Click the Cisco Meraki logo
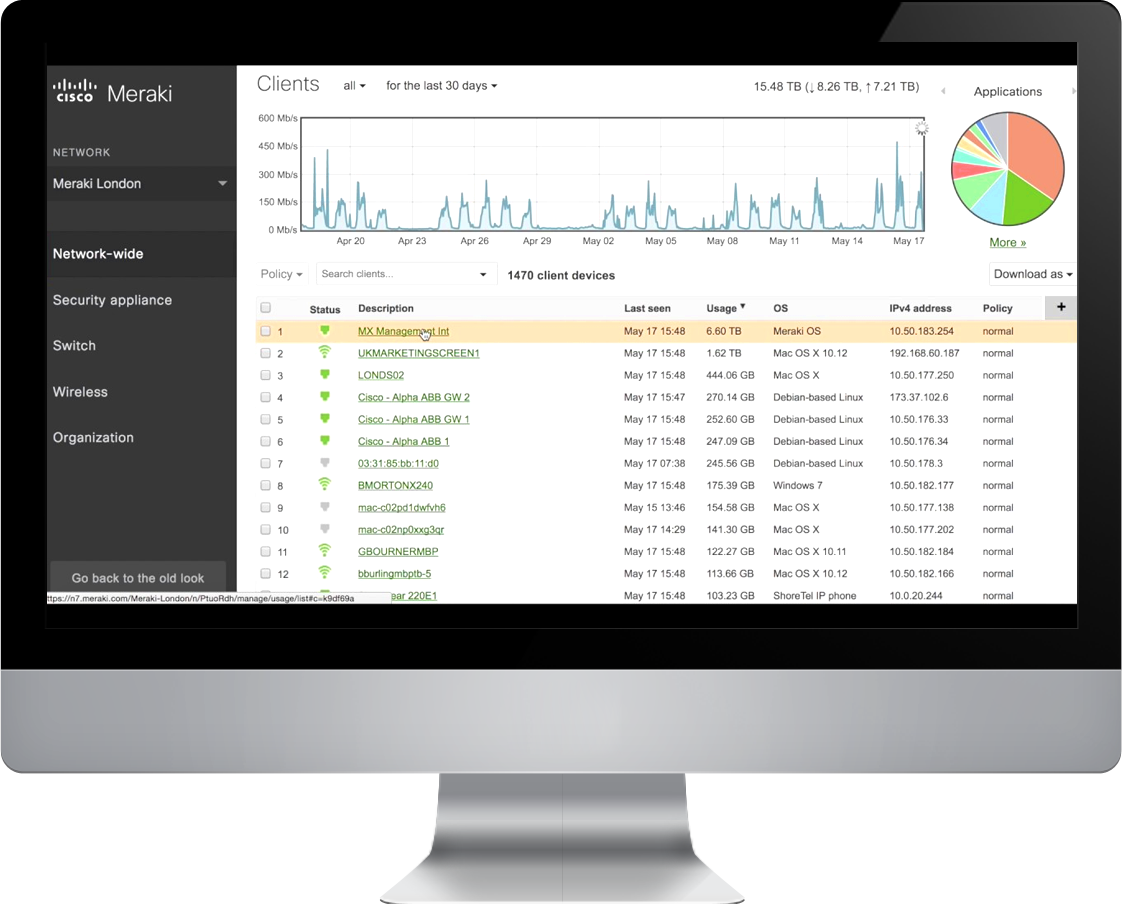 [x=112, y=92]
